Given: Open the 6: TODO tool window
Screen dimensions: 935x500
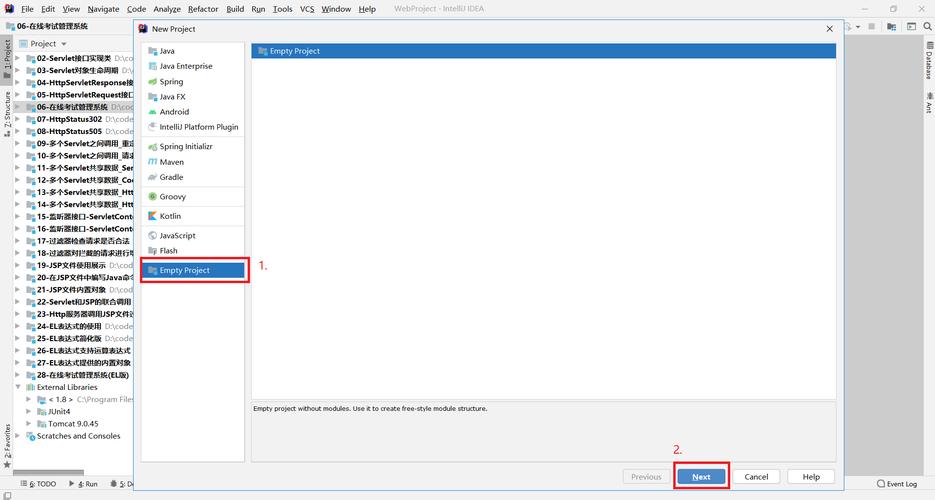Looking at the screenshot, I should (38, 484).
